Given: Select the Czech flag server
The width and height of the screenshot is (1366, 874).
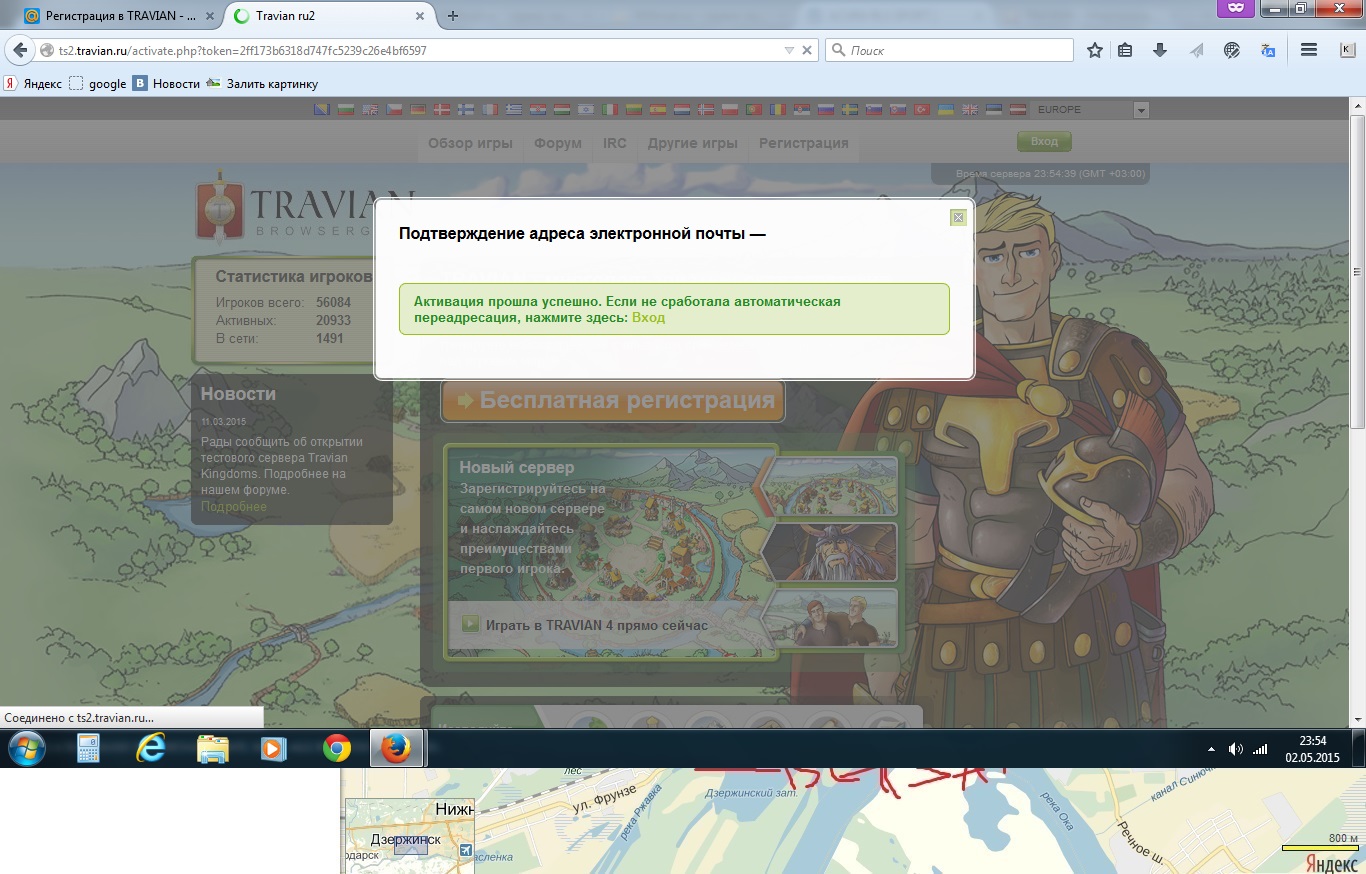Looking at the screenshot, I should click(394, 110).
